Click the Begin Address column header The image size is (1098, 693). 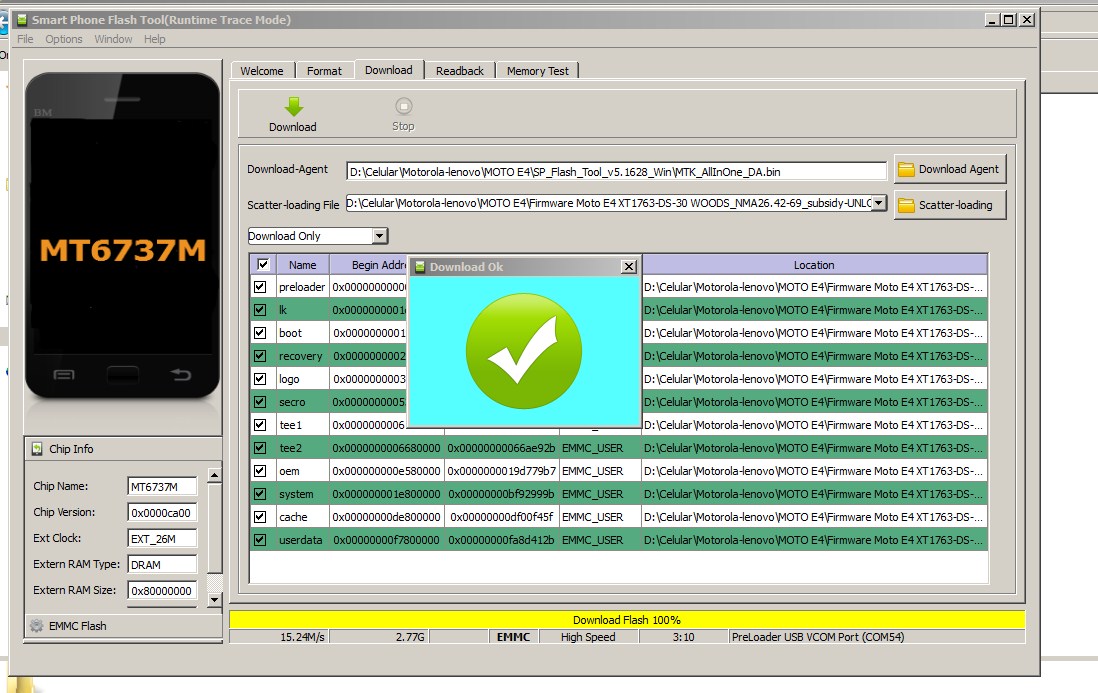coord(369,265)
